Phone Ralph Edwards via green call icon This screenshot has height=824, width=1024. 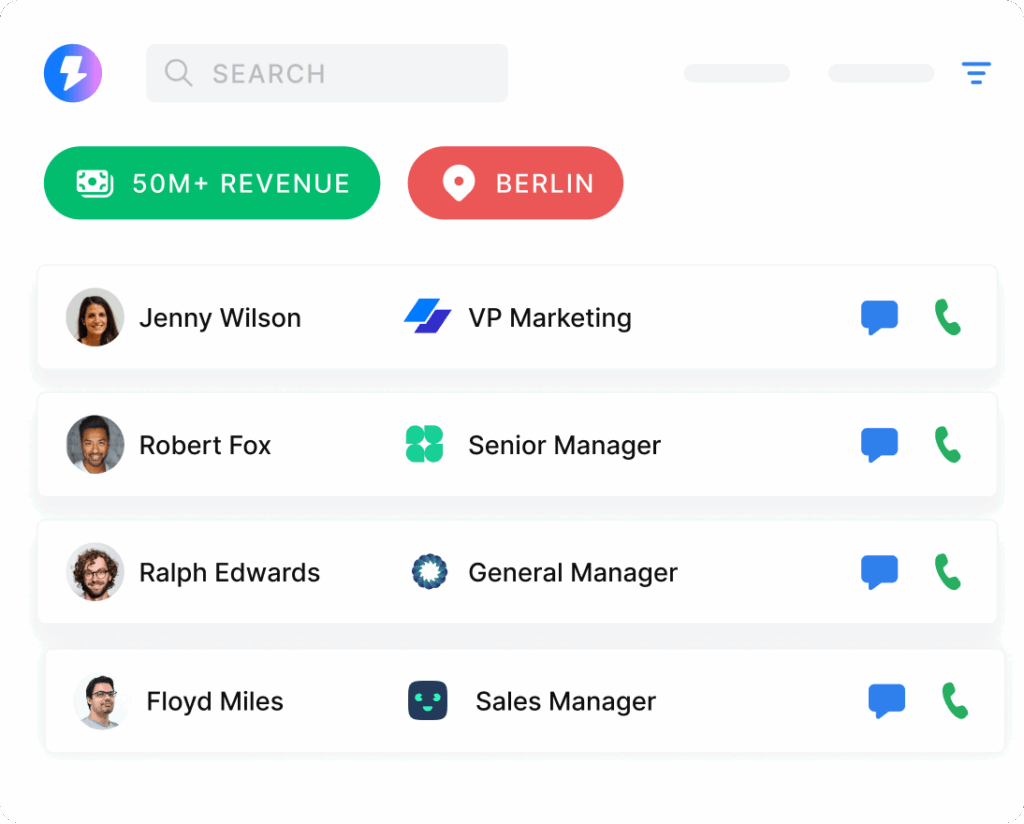click(x=947, y=571)
